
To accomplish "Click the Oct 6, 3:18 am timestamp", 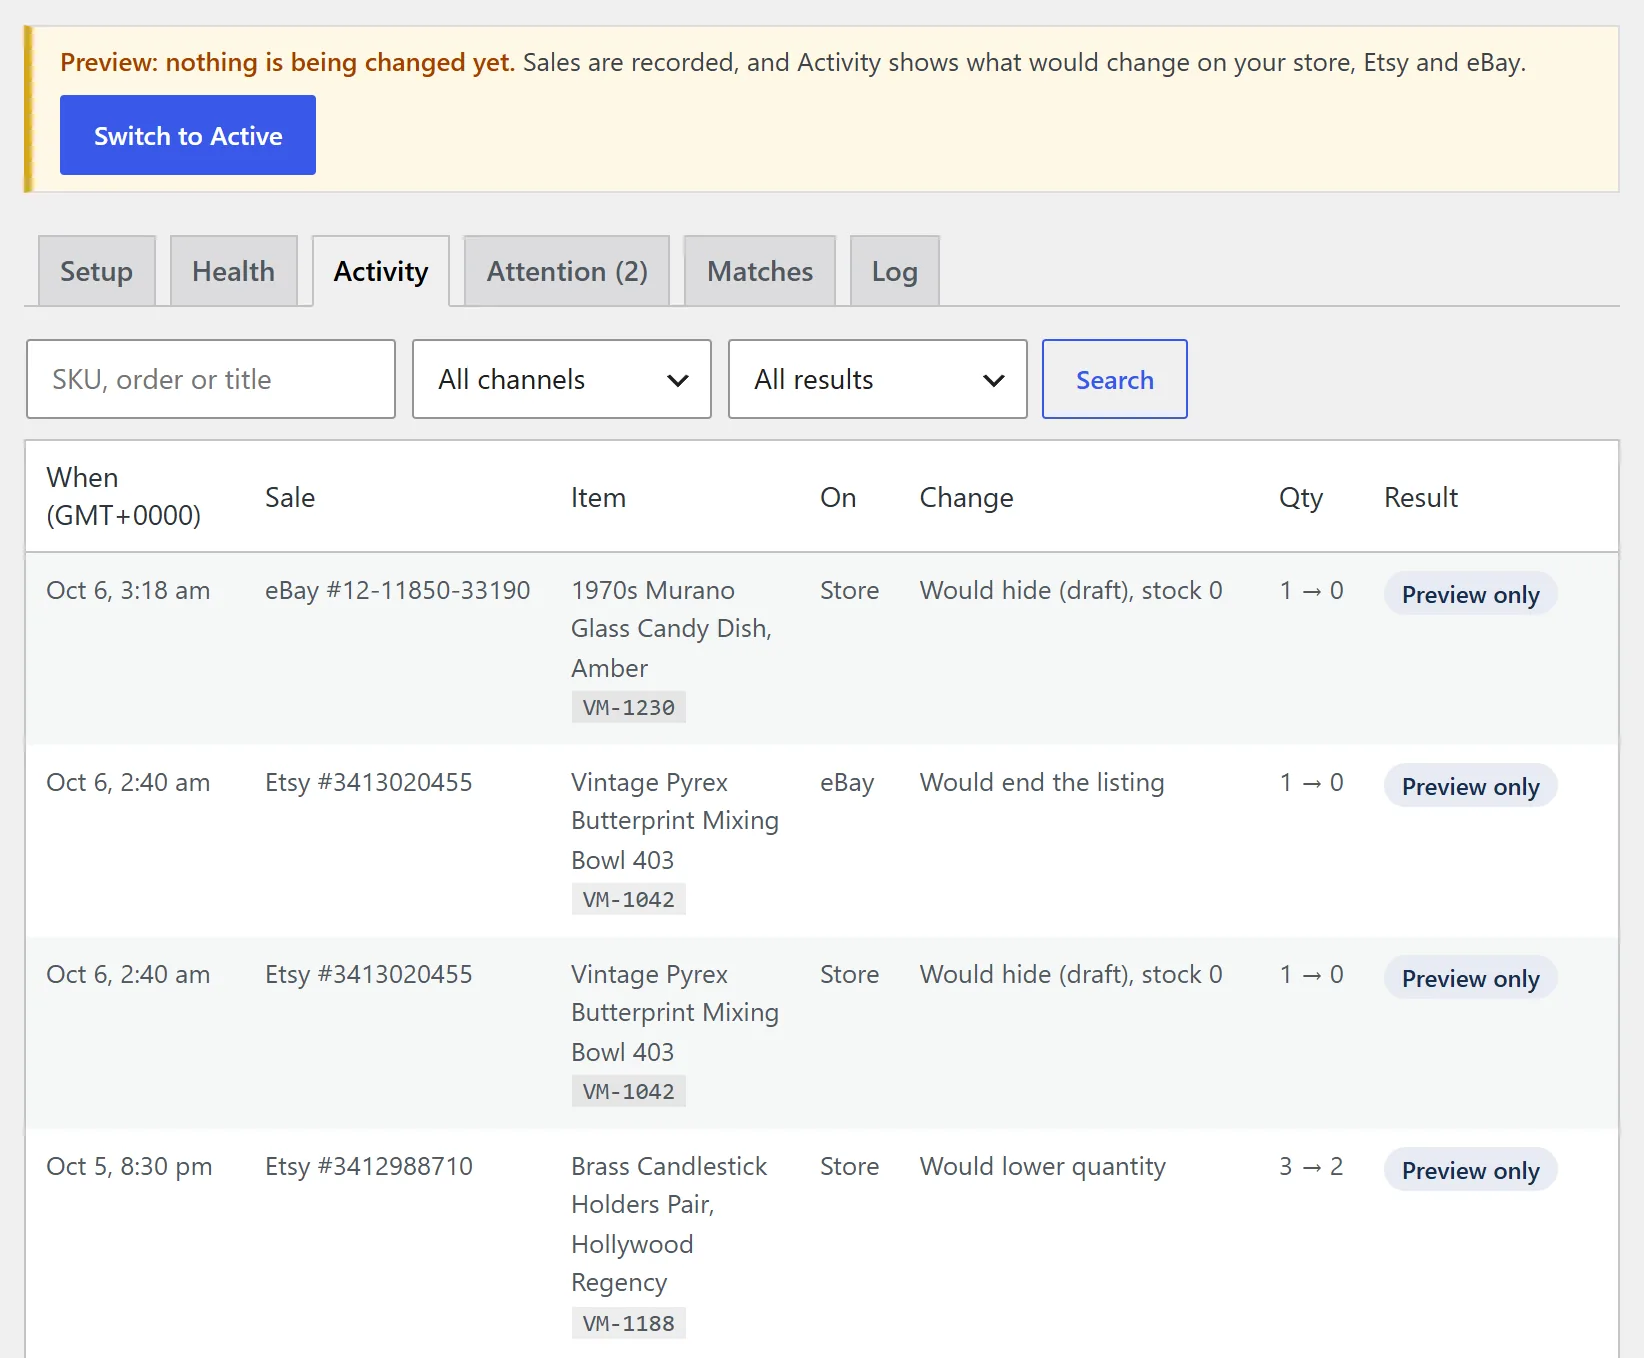I will click(128, 590).
